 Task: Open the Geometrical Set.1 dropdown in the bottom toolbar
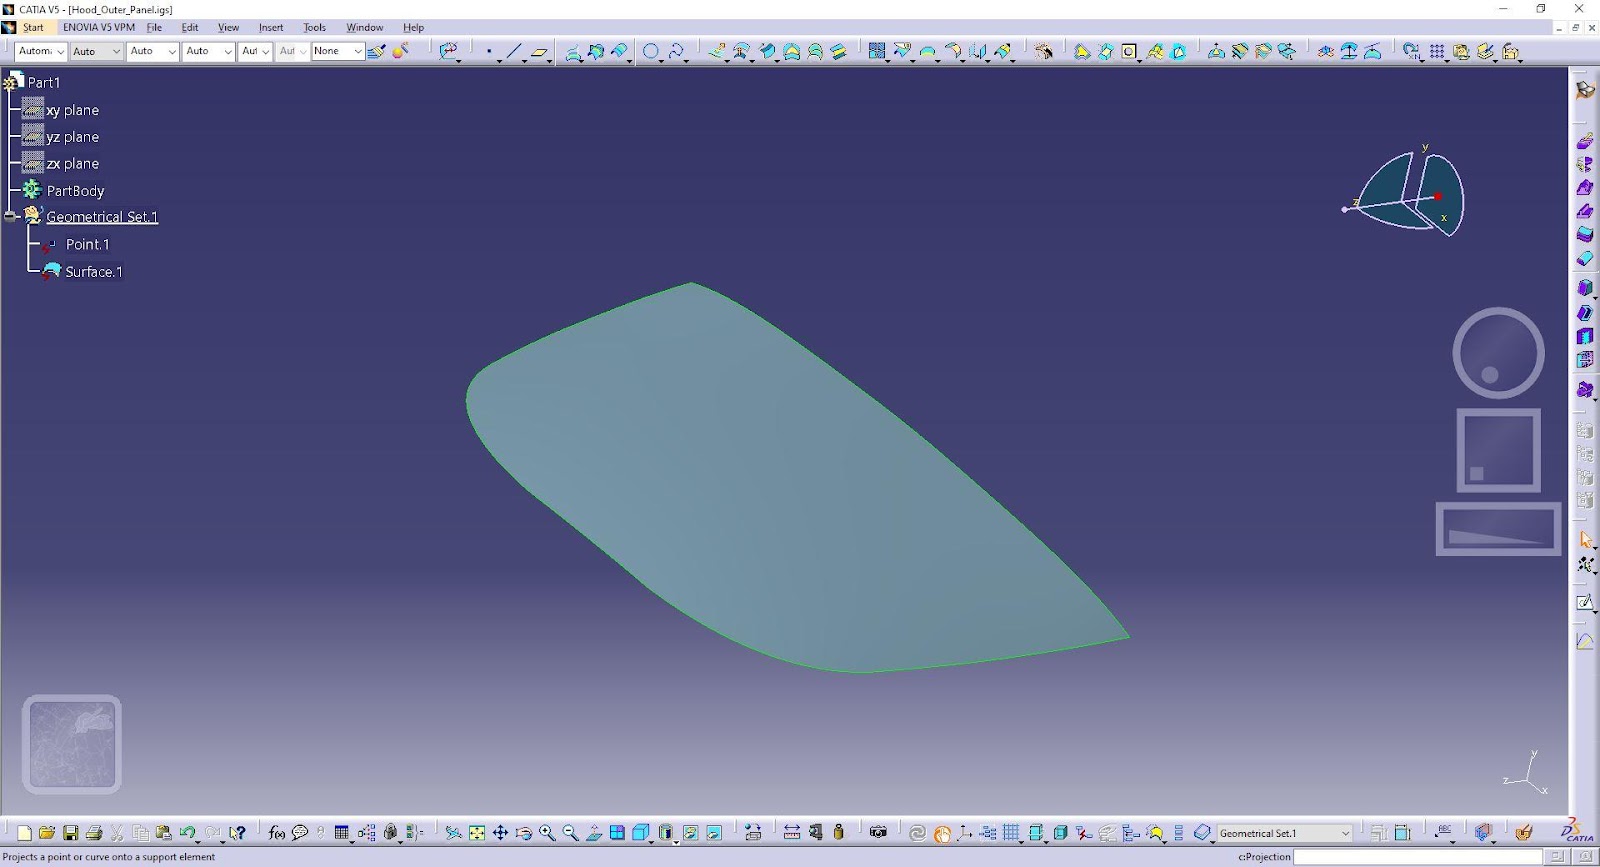coord(1345,833)
